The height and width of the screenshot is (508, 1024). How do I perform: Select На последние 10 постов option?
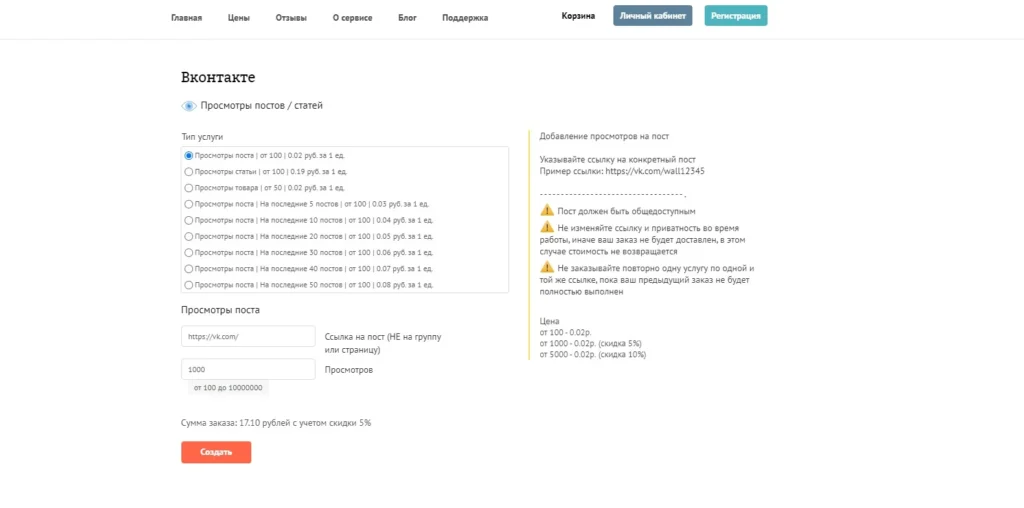tap(189, 220)
